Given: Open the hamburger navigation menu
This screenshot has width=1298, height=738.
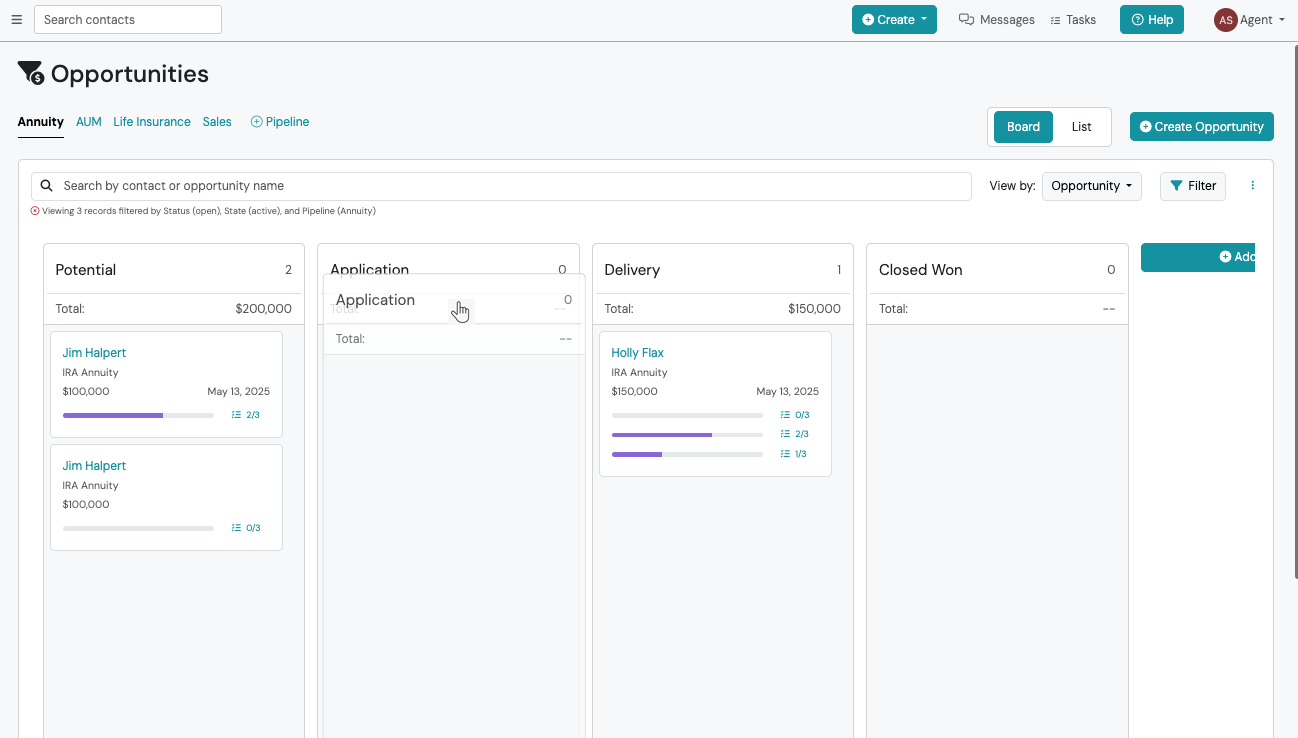Looking at the screenshot, I should 16,20.
